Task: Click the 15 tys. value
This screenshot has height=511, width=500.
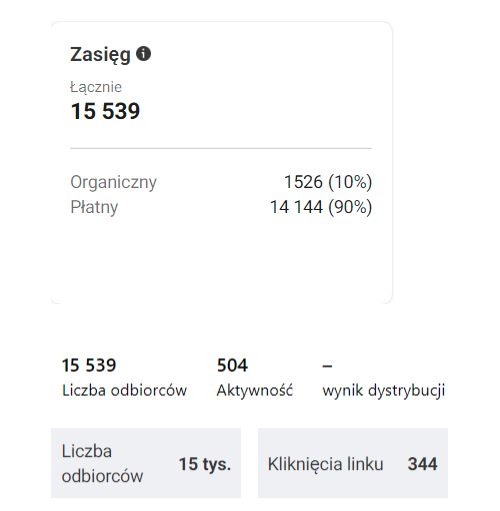Action: point(205,464)
